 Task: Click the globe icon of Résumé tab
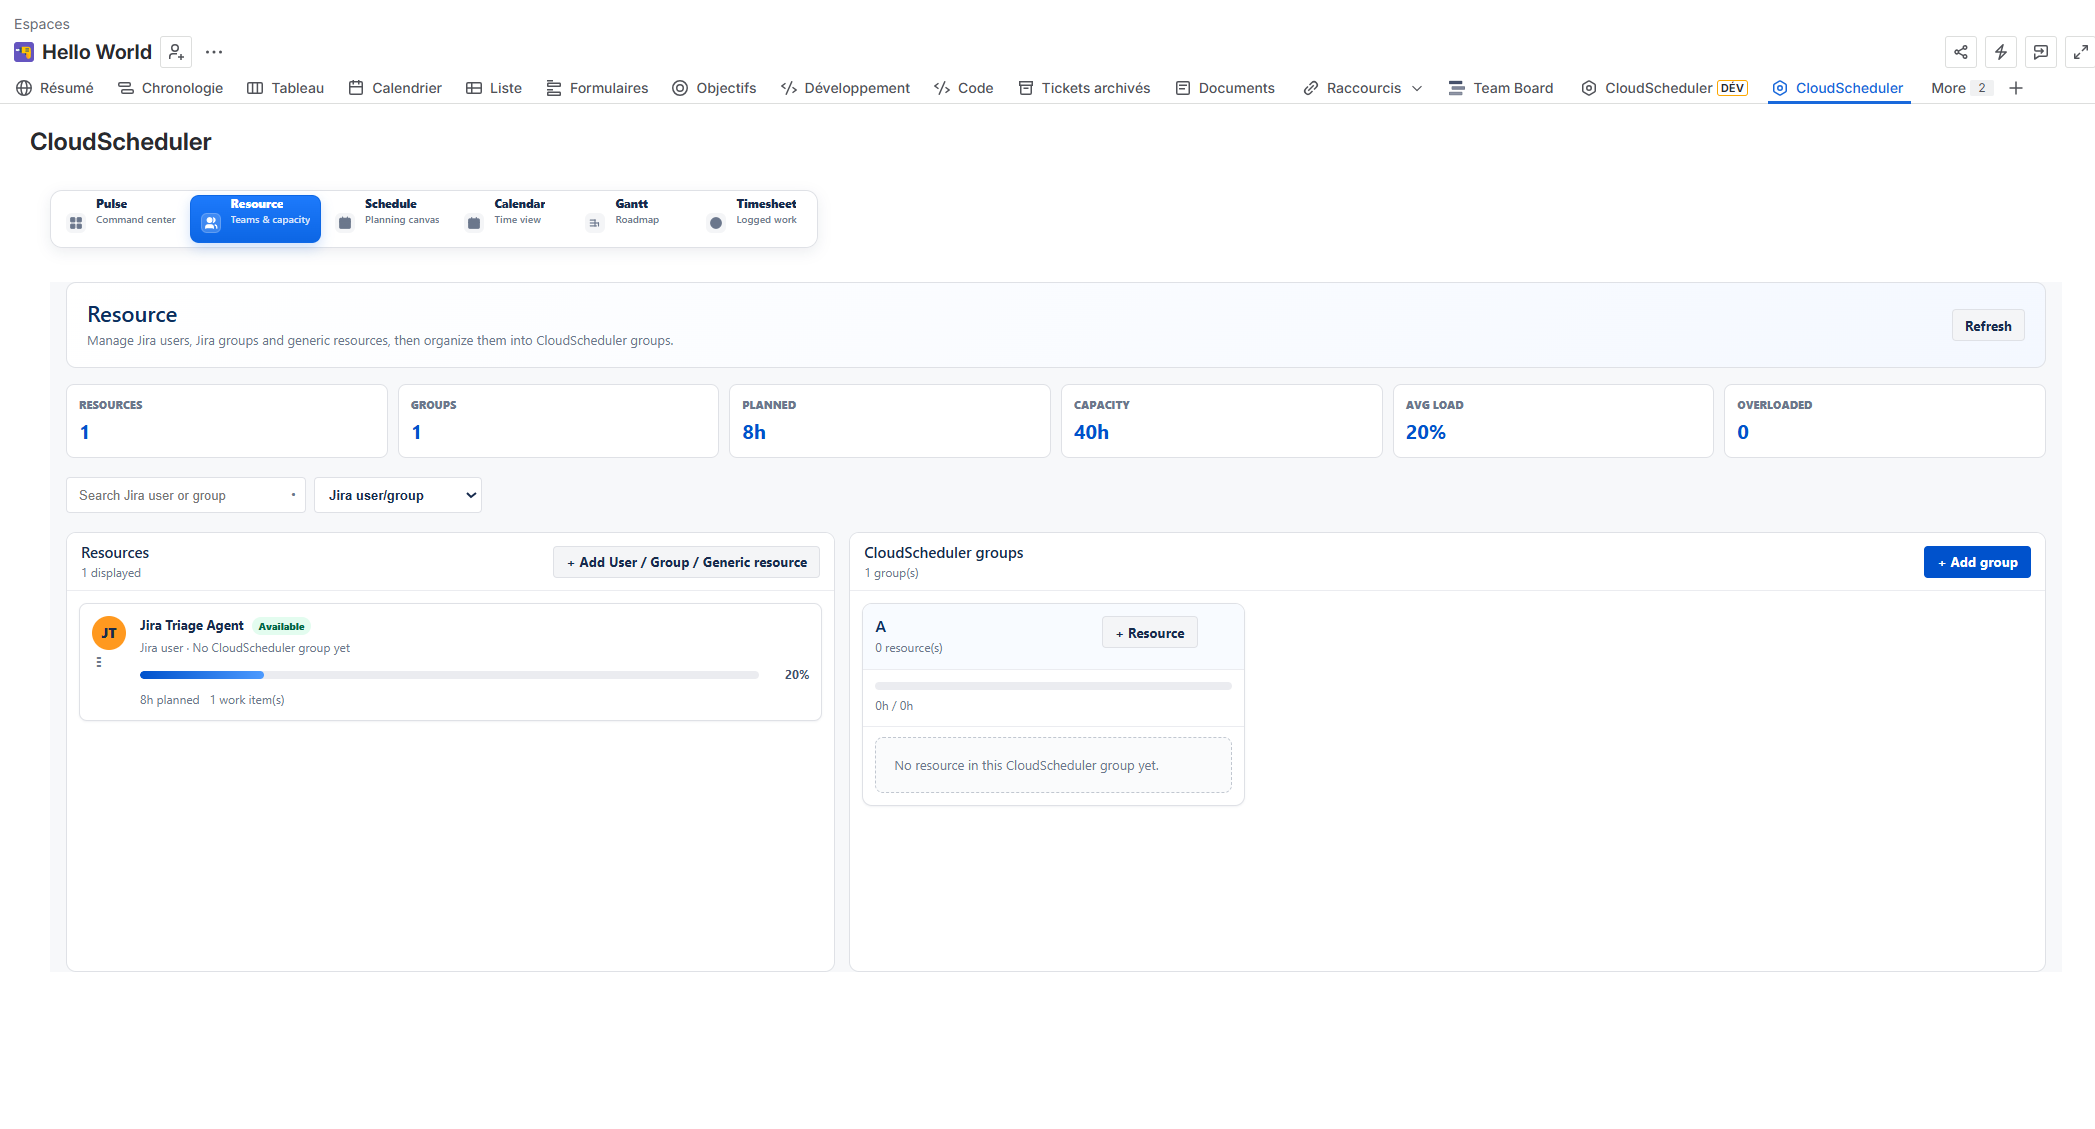(24, 88)
